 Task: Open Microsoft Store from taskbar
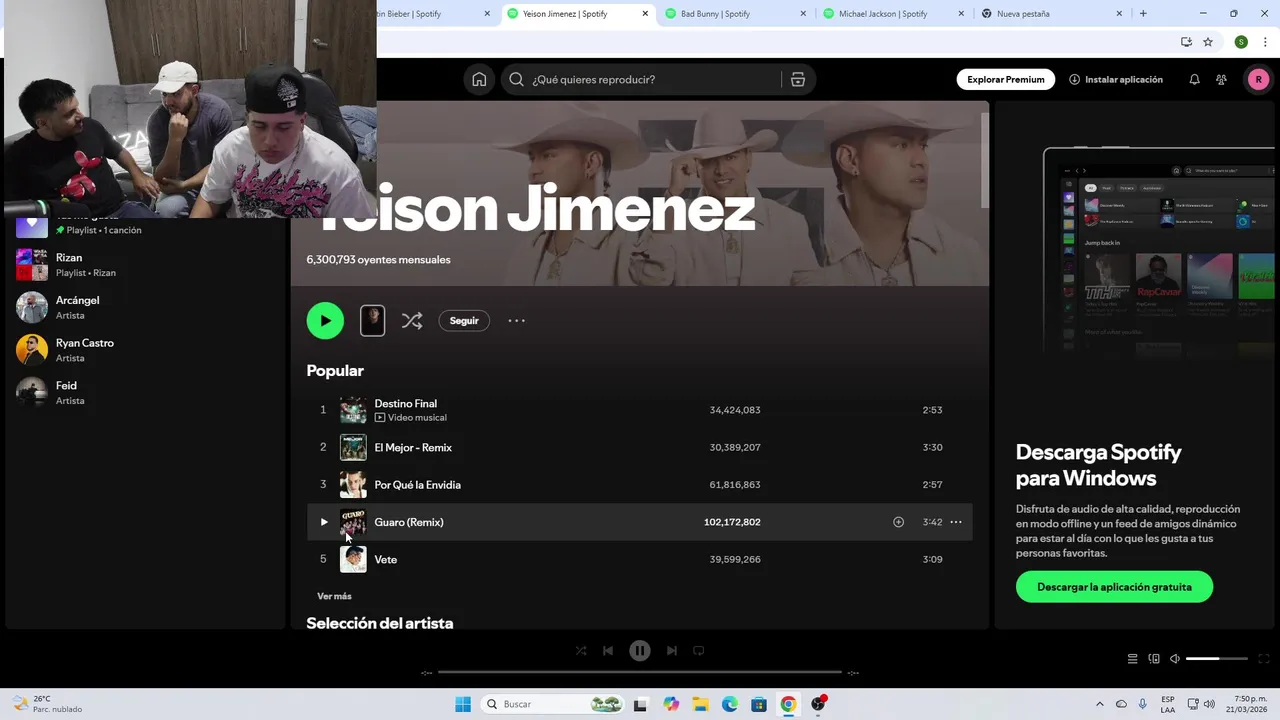(759, 704)
